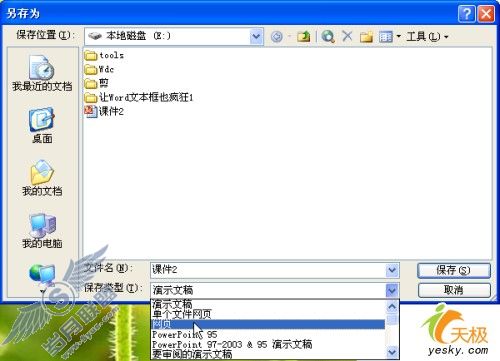Create a new folder

click(x=366, y=36)
